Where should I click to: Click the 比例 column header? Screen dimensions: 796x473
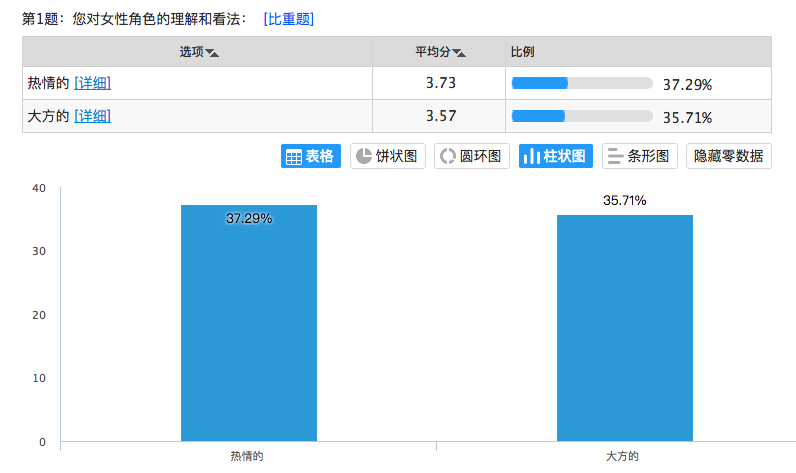point(639,52)
